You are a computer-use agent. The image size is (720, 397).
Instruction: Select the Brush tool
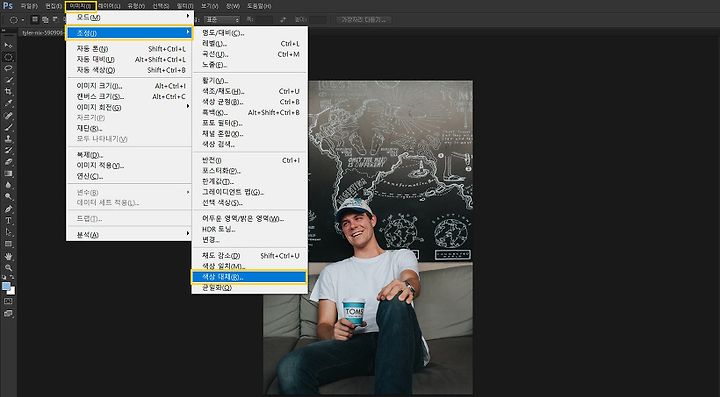[x=8, y=127]
